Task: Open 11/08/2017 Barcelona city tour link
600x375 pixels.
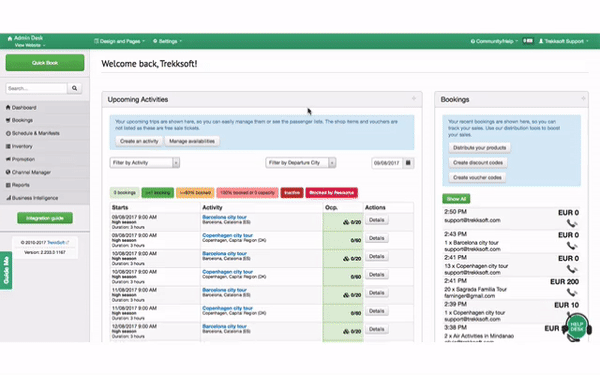Action: coord(224,290)
